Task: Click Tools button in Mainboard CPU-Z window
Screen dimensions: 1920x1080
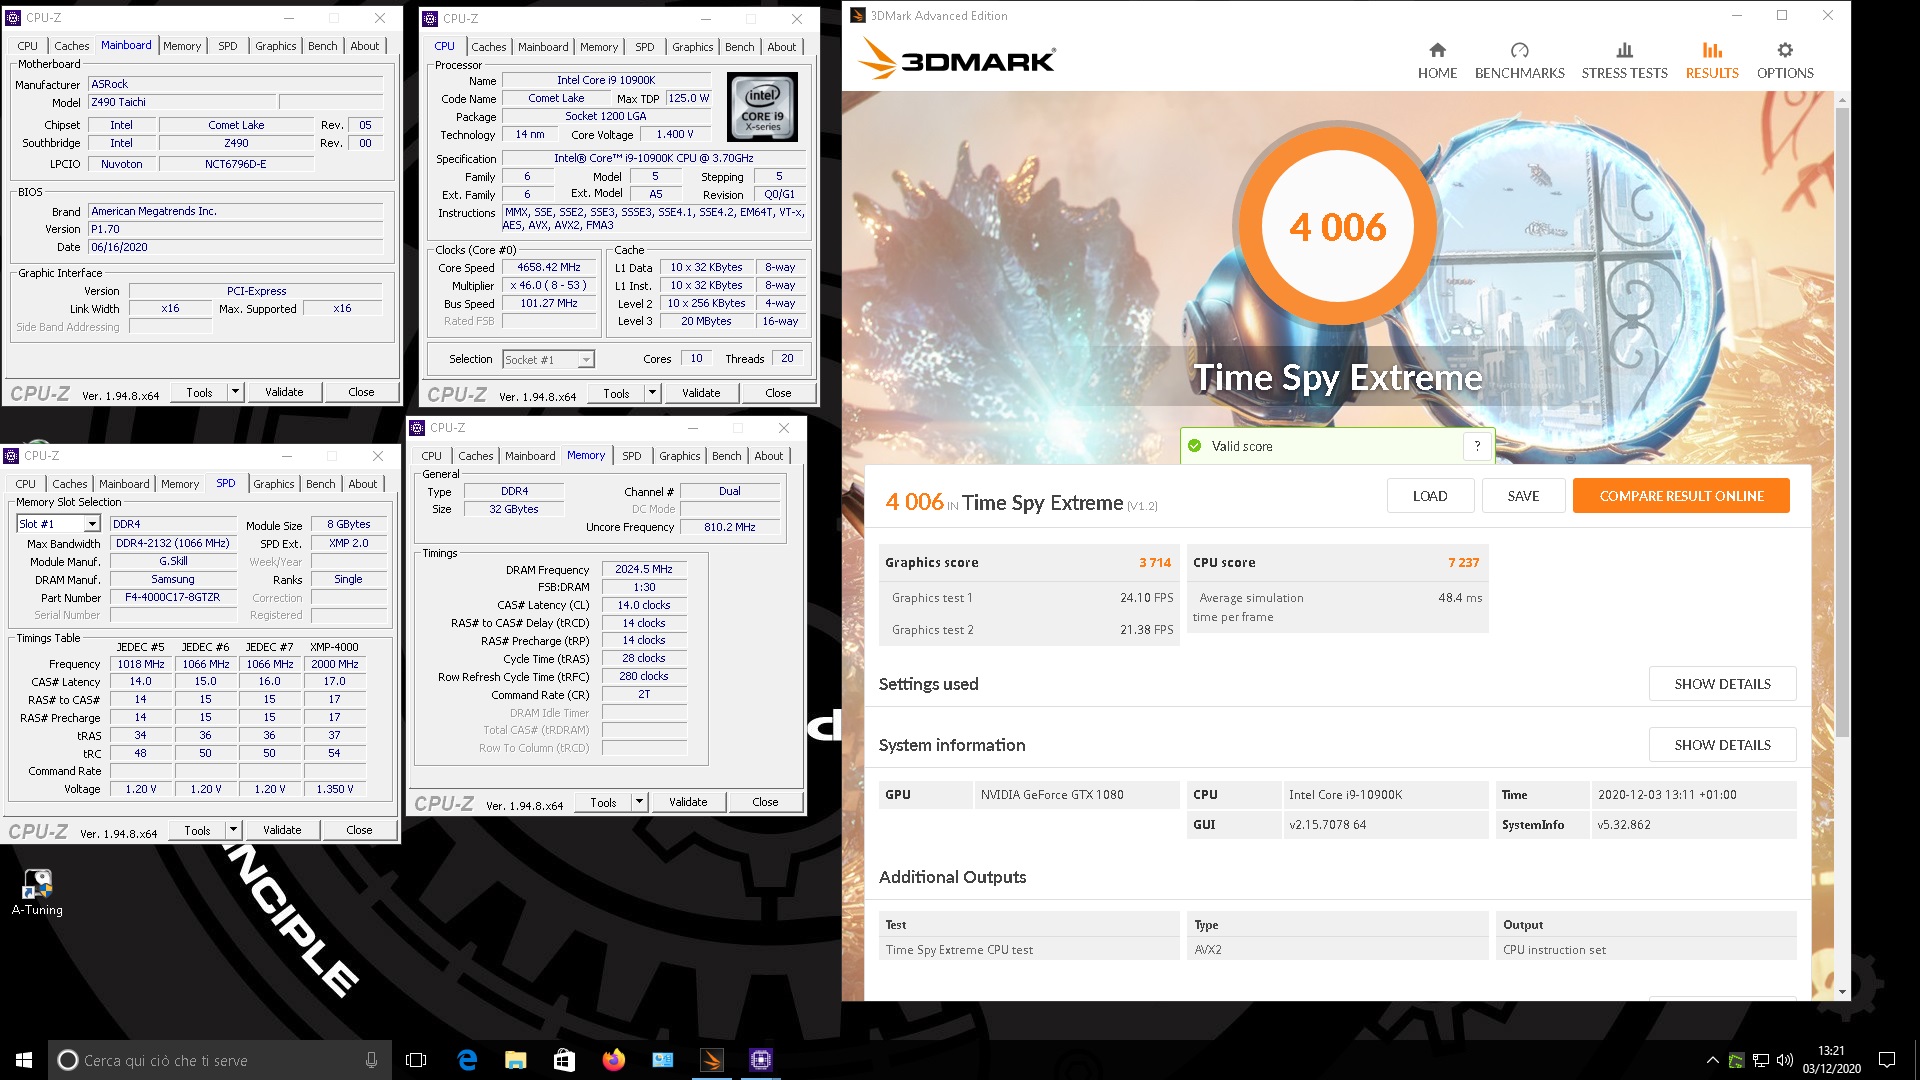Action: click(199, 392)
